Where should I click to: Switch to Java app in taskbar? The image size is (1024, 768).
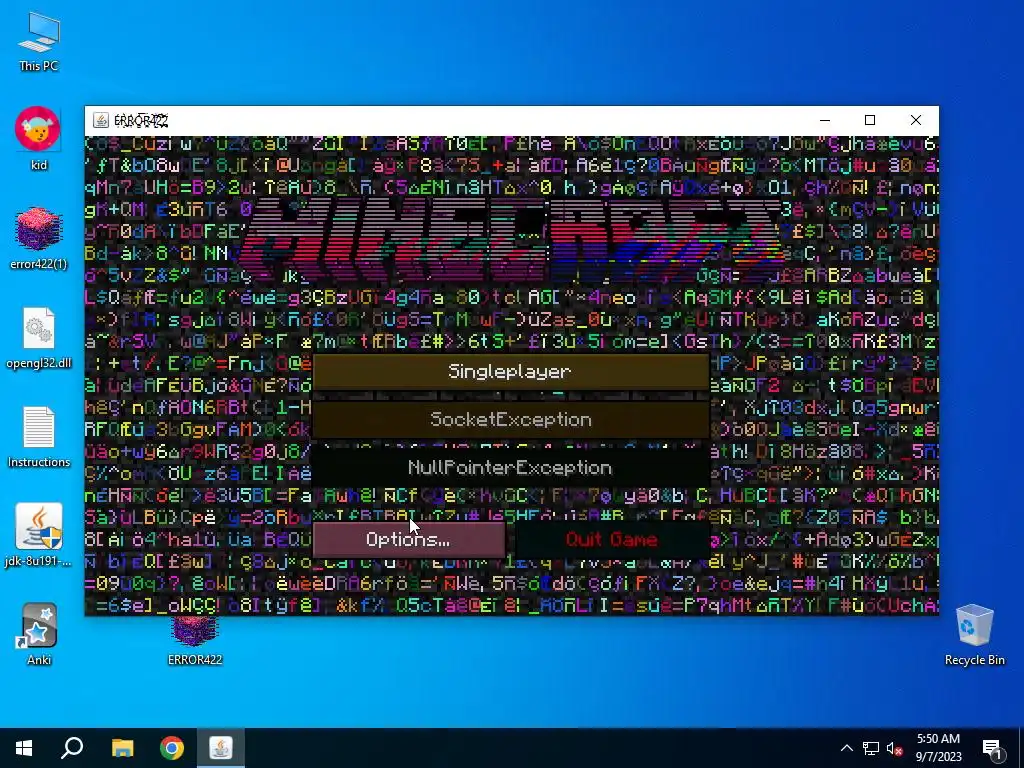click(221, 748)
